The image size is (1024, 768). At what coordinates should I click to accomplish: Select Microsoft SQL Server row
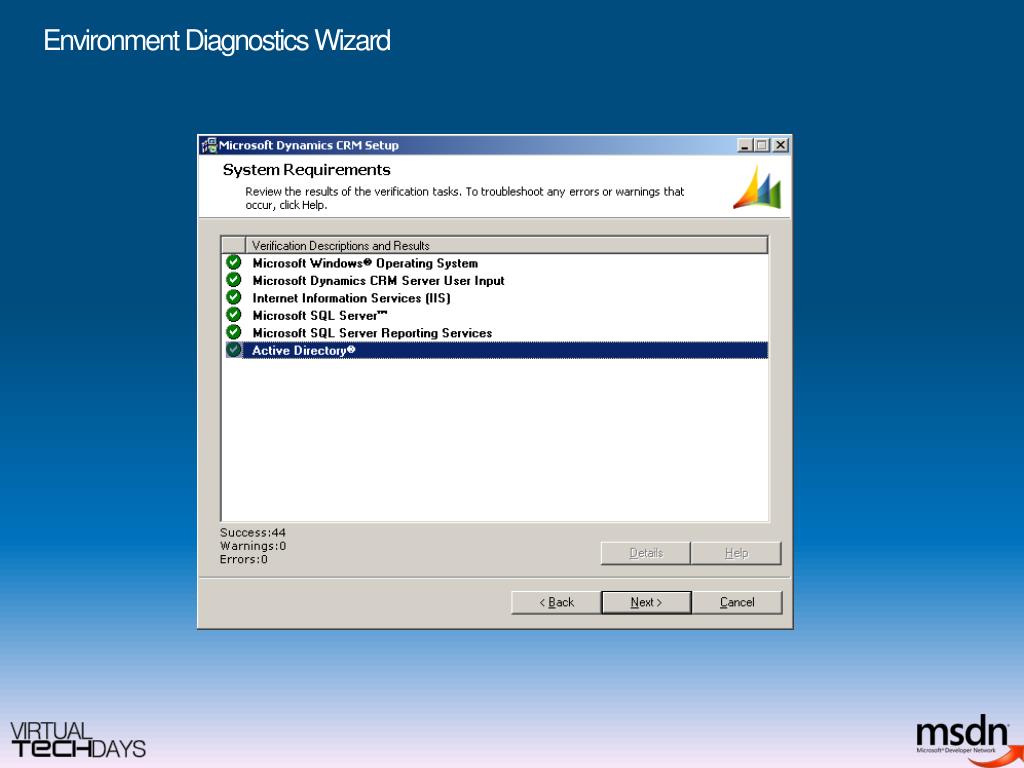[x=496, y=315]
